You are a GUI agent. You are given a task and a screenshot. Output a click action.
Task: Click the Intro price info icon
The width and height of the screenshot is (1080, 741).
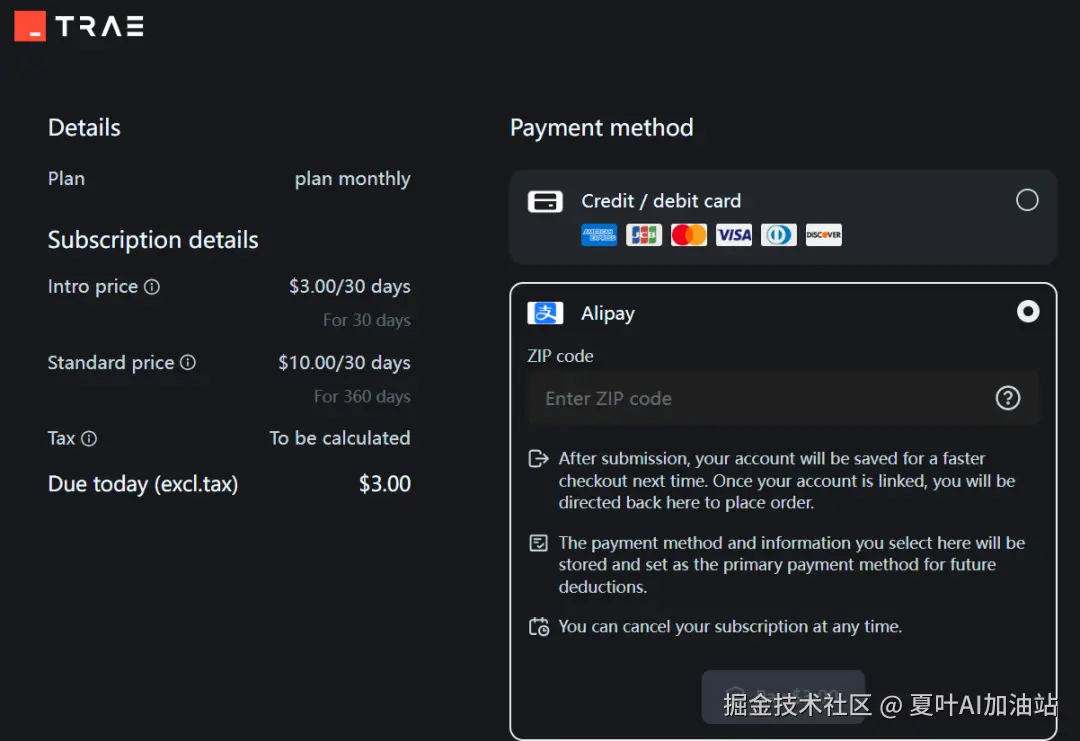(152, 287)
